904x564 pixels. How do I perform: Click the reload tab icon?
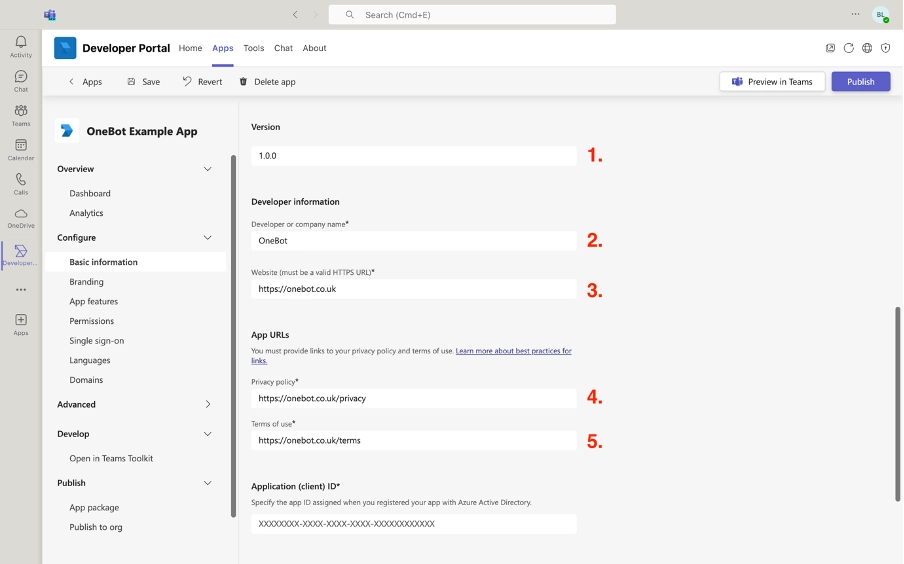click(849, 48)
